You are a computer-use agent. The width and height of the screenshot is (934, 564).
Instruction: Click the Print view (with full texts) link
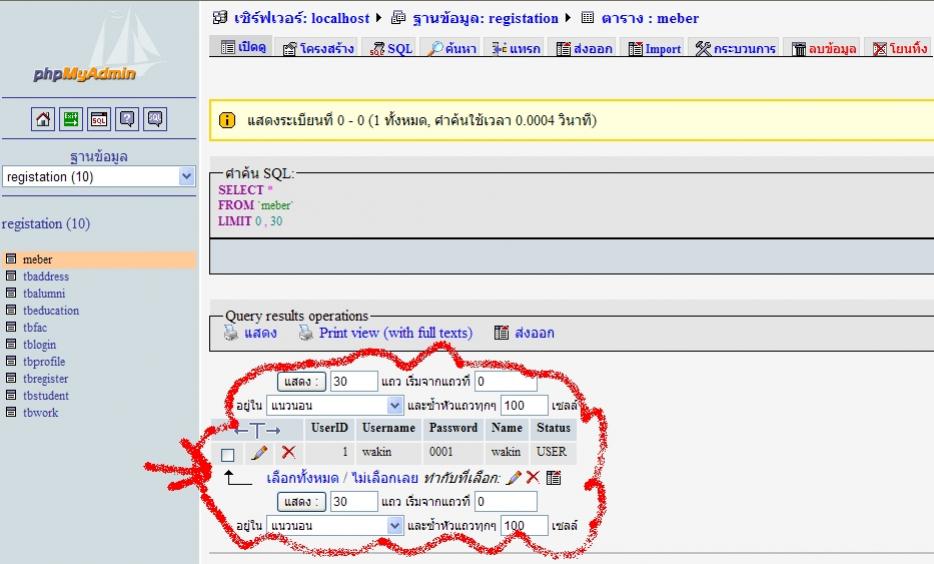pos(396,332)
